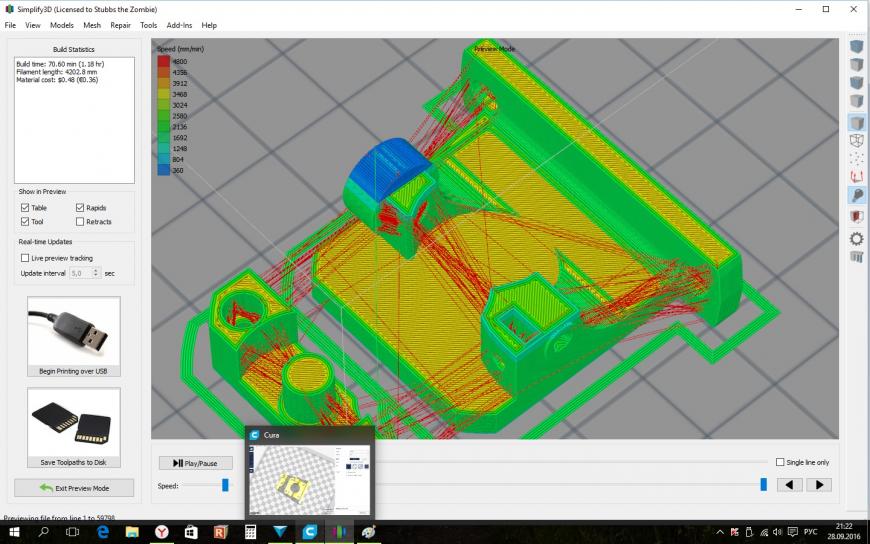Click Begin Printing over USB

73,336
